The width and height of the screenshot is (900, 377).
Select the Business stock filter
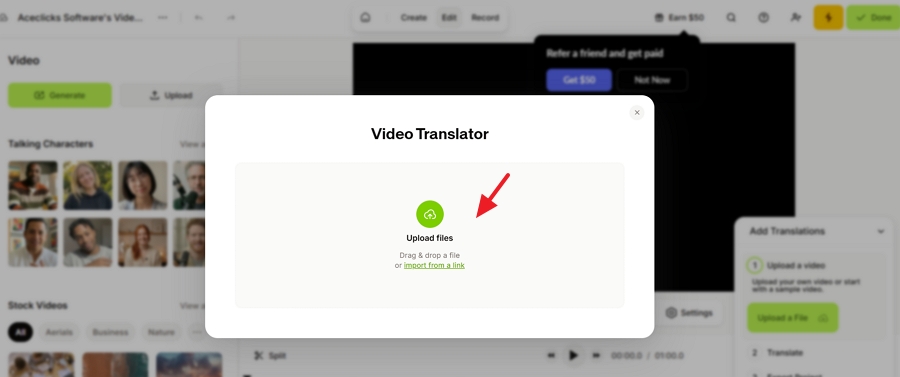pos(110,332)
